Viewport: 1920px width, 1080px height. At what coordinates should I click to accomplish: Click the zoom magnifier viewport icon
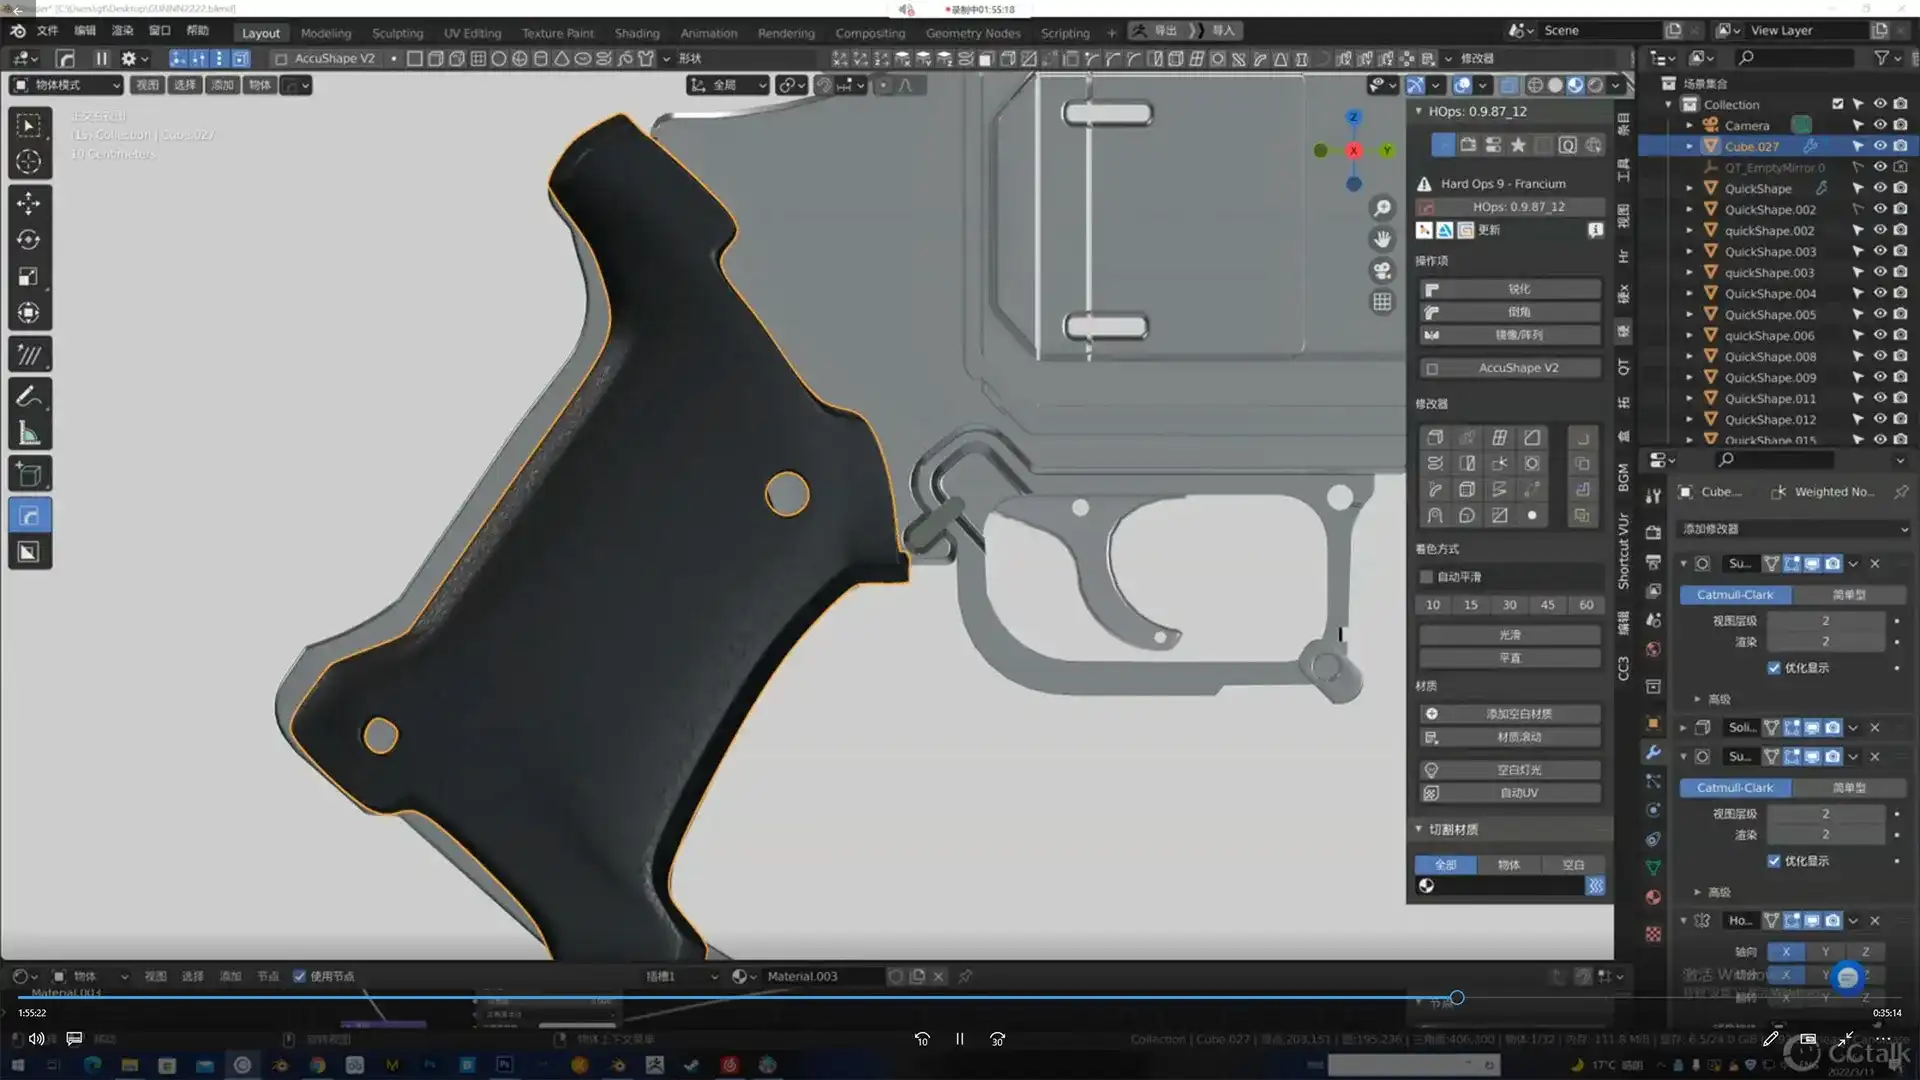(x=1382, y=208)
